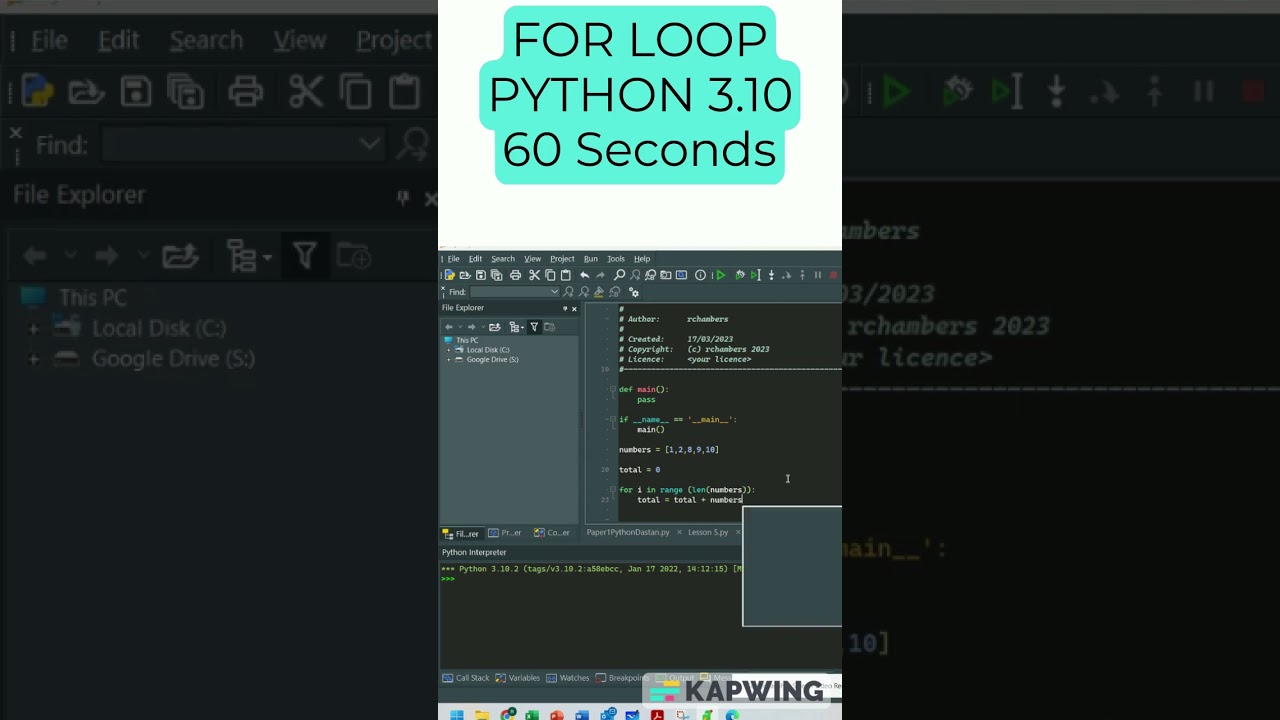Click the Open file toolbar icon
1280x720 pixels.
point(465,275)
